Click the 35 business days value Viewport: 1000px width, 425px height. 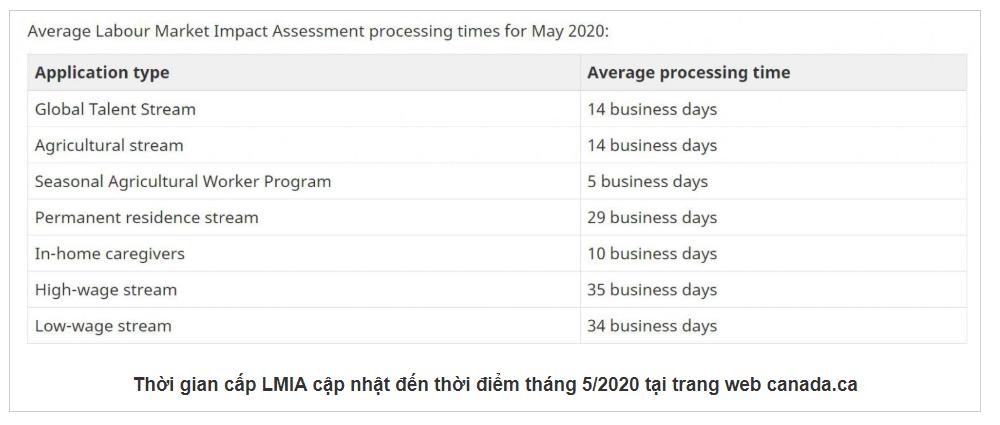pyautogui.click(x=652, y=290)
